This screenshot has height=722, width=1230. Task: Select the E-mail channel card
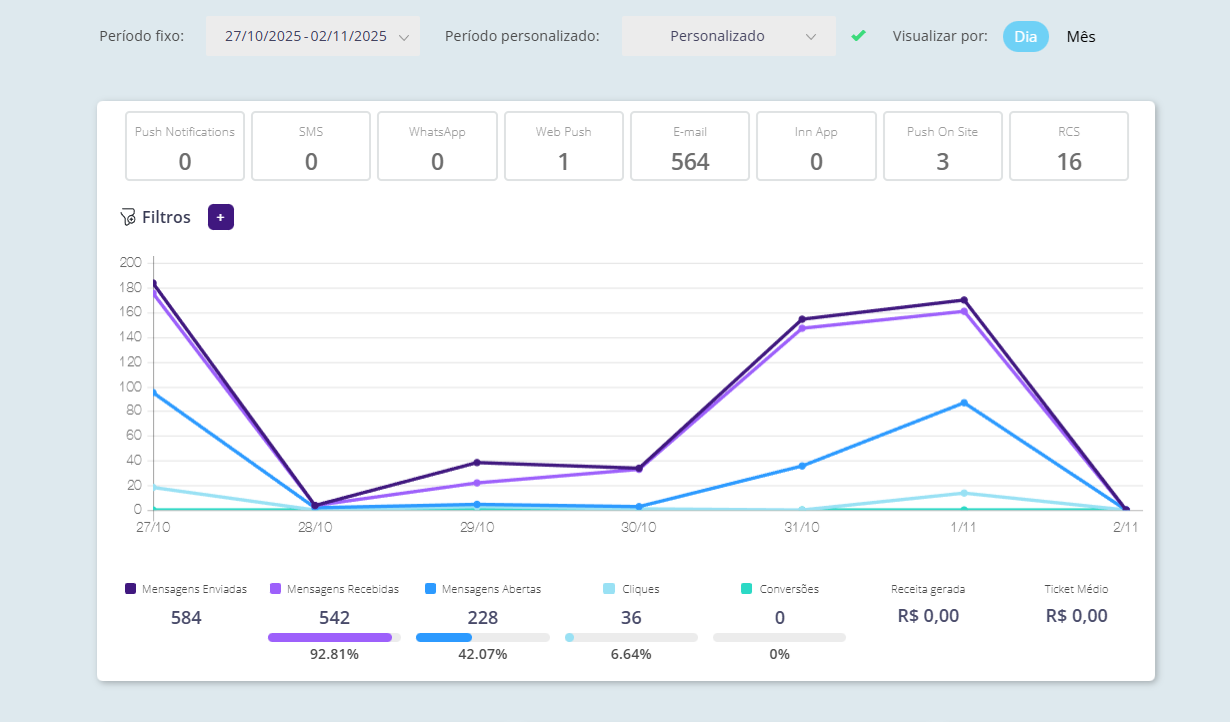[x=690, y=146]
